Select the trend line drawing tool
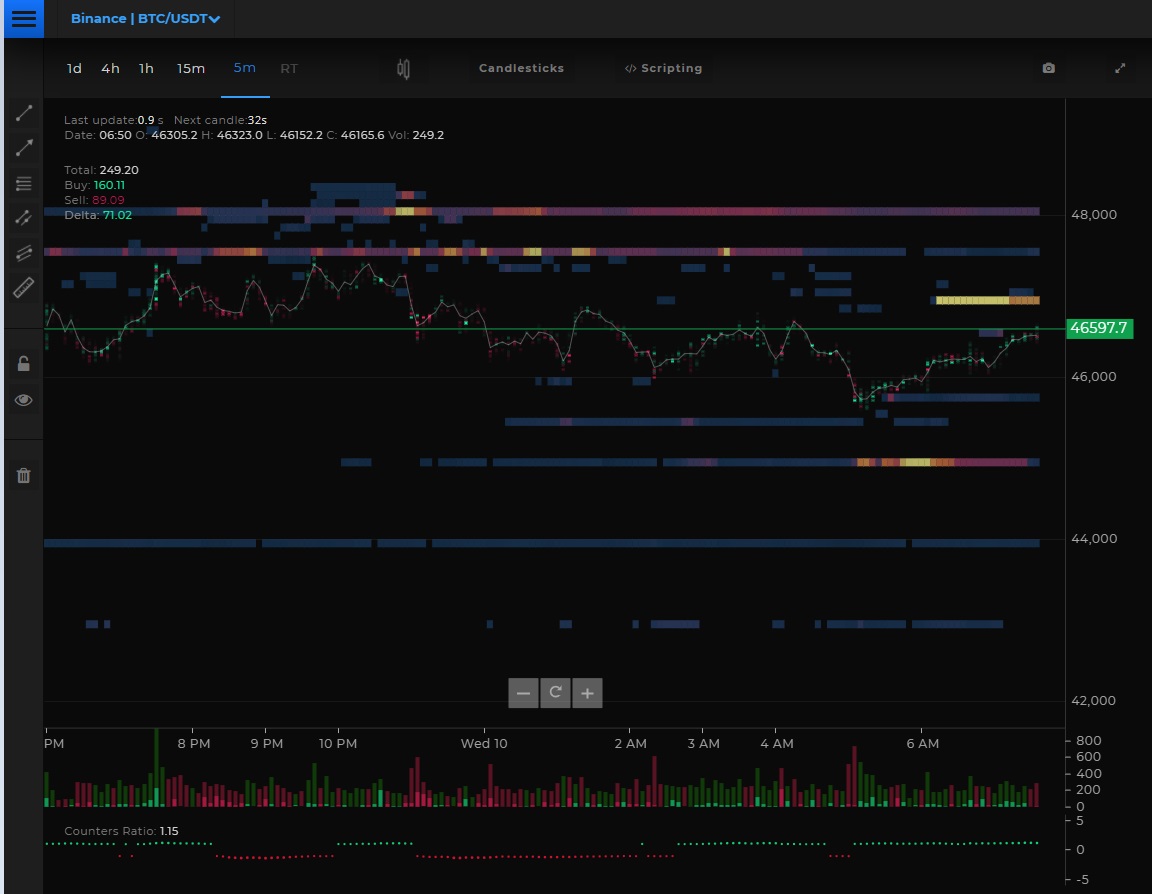1152x894 pixels. tap(24, 112)
